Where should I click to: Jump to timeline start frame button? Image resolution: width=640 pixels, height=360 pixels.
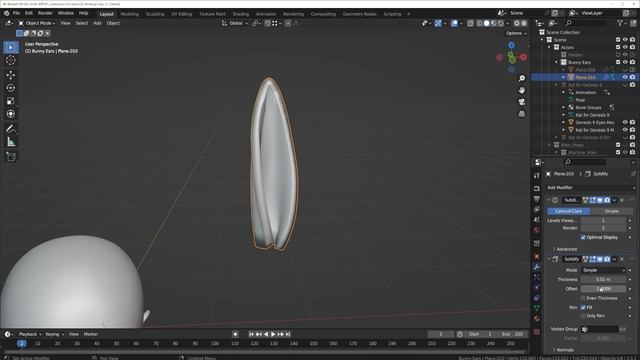pyautogui.click(x=251, y=334)
